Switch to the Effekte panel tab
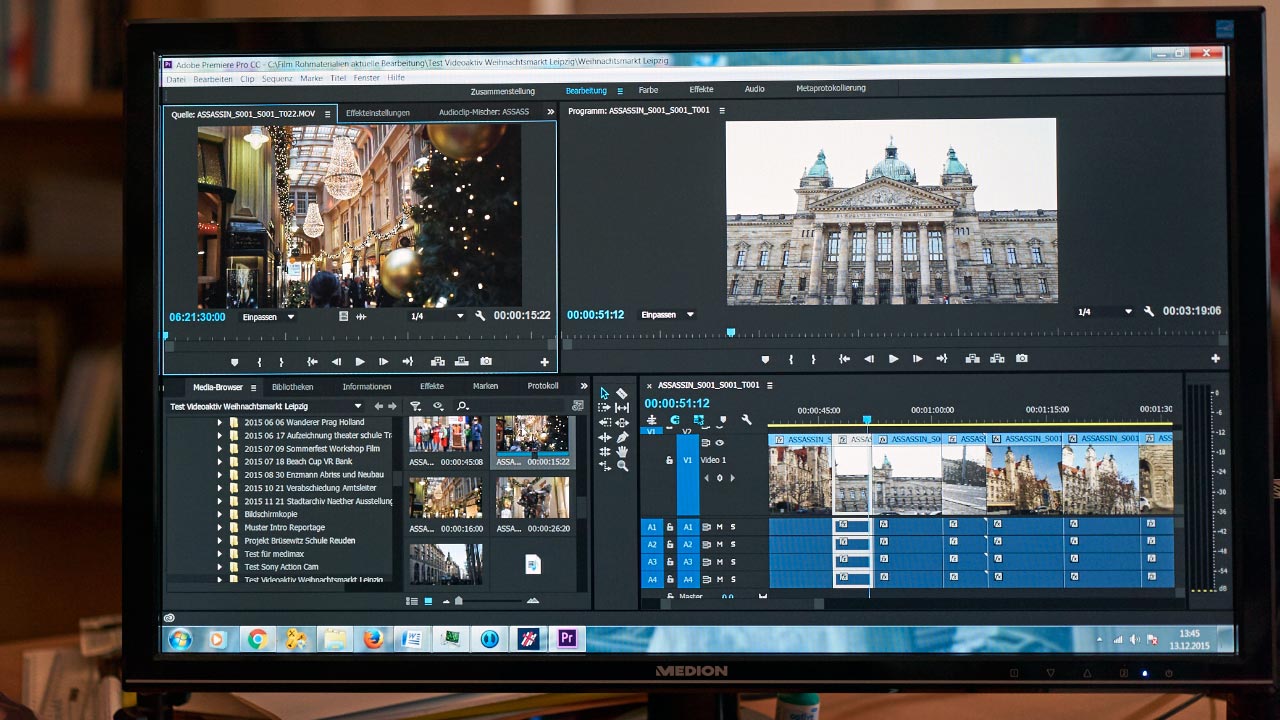The height and width of the screenshot is (720, 1280). pyautogui.click(x=432, y=386)
